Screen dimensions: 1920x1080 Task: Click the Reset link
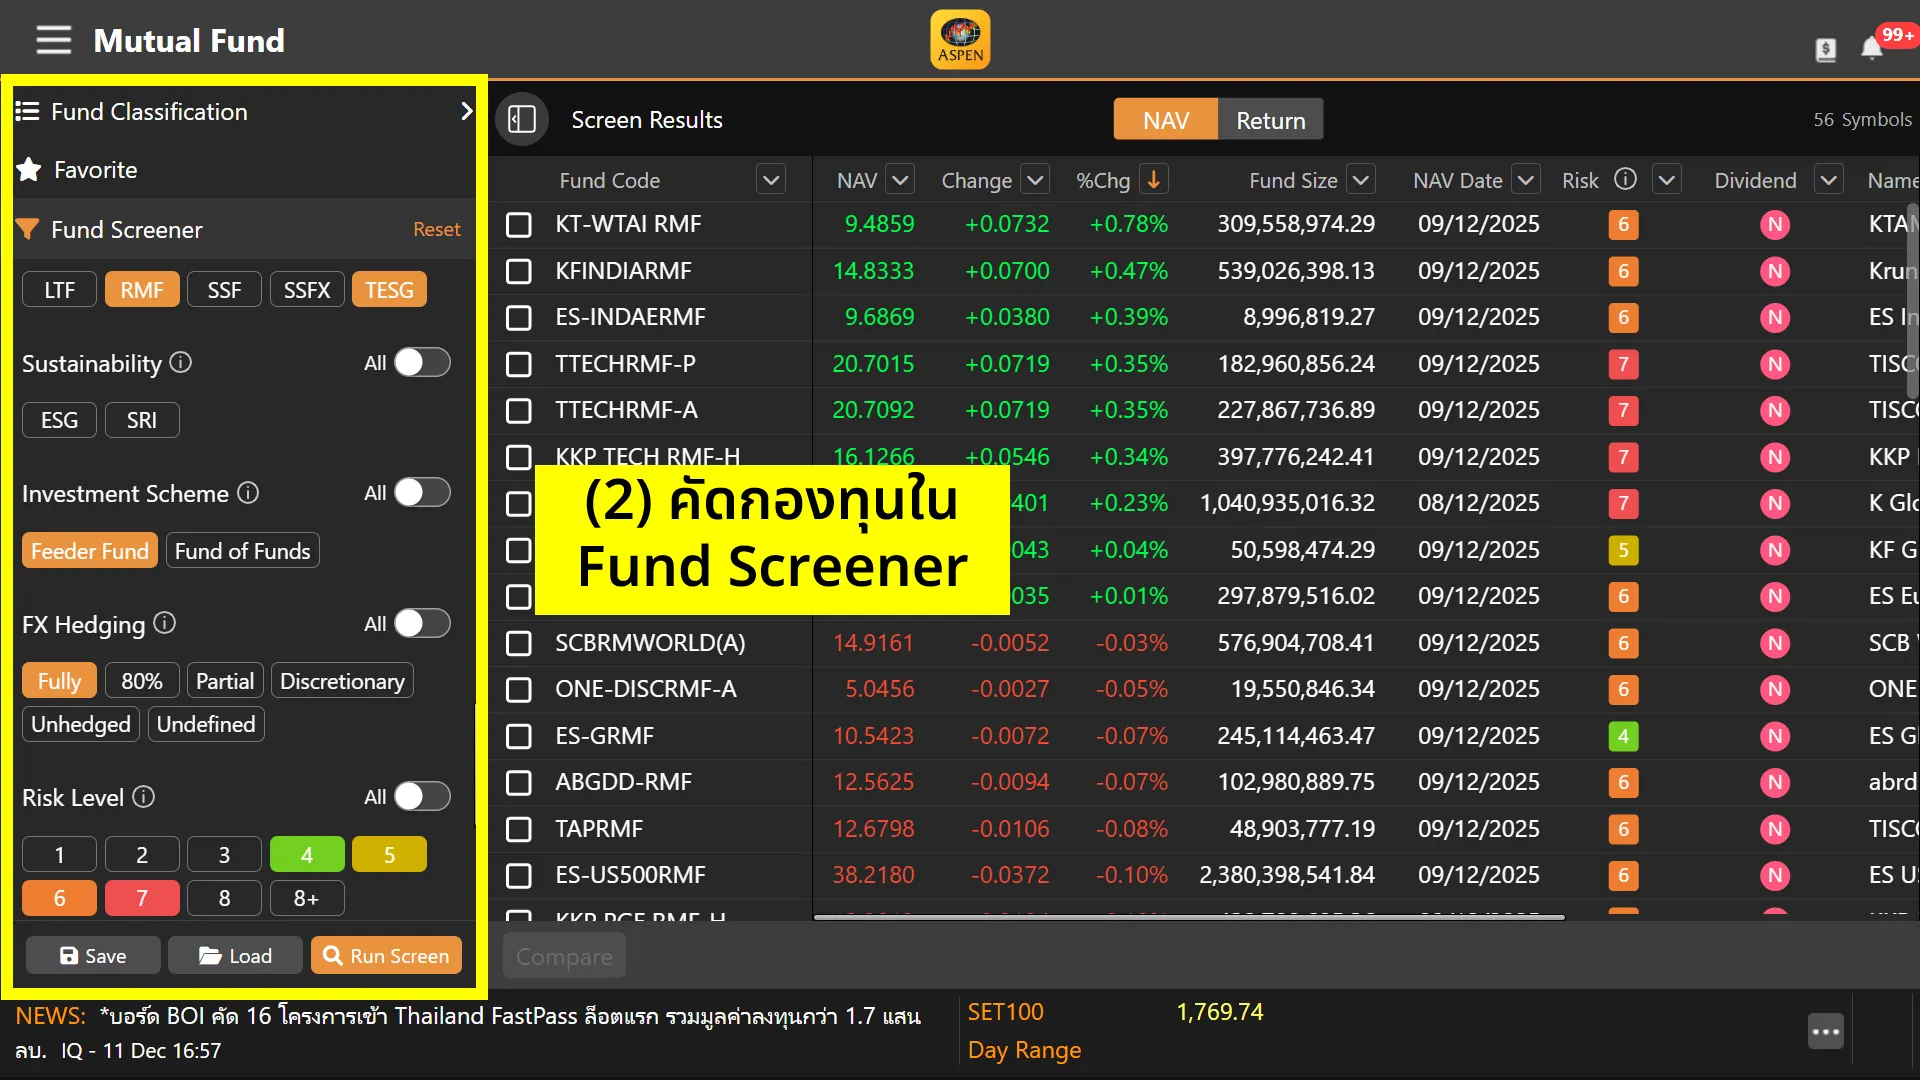(437, 229)
